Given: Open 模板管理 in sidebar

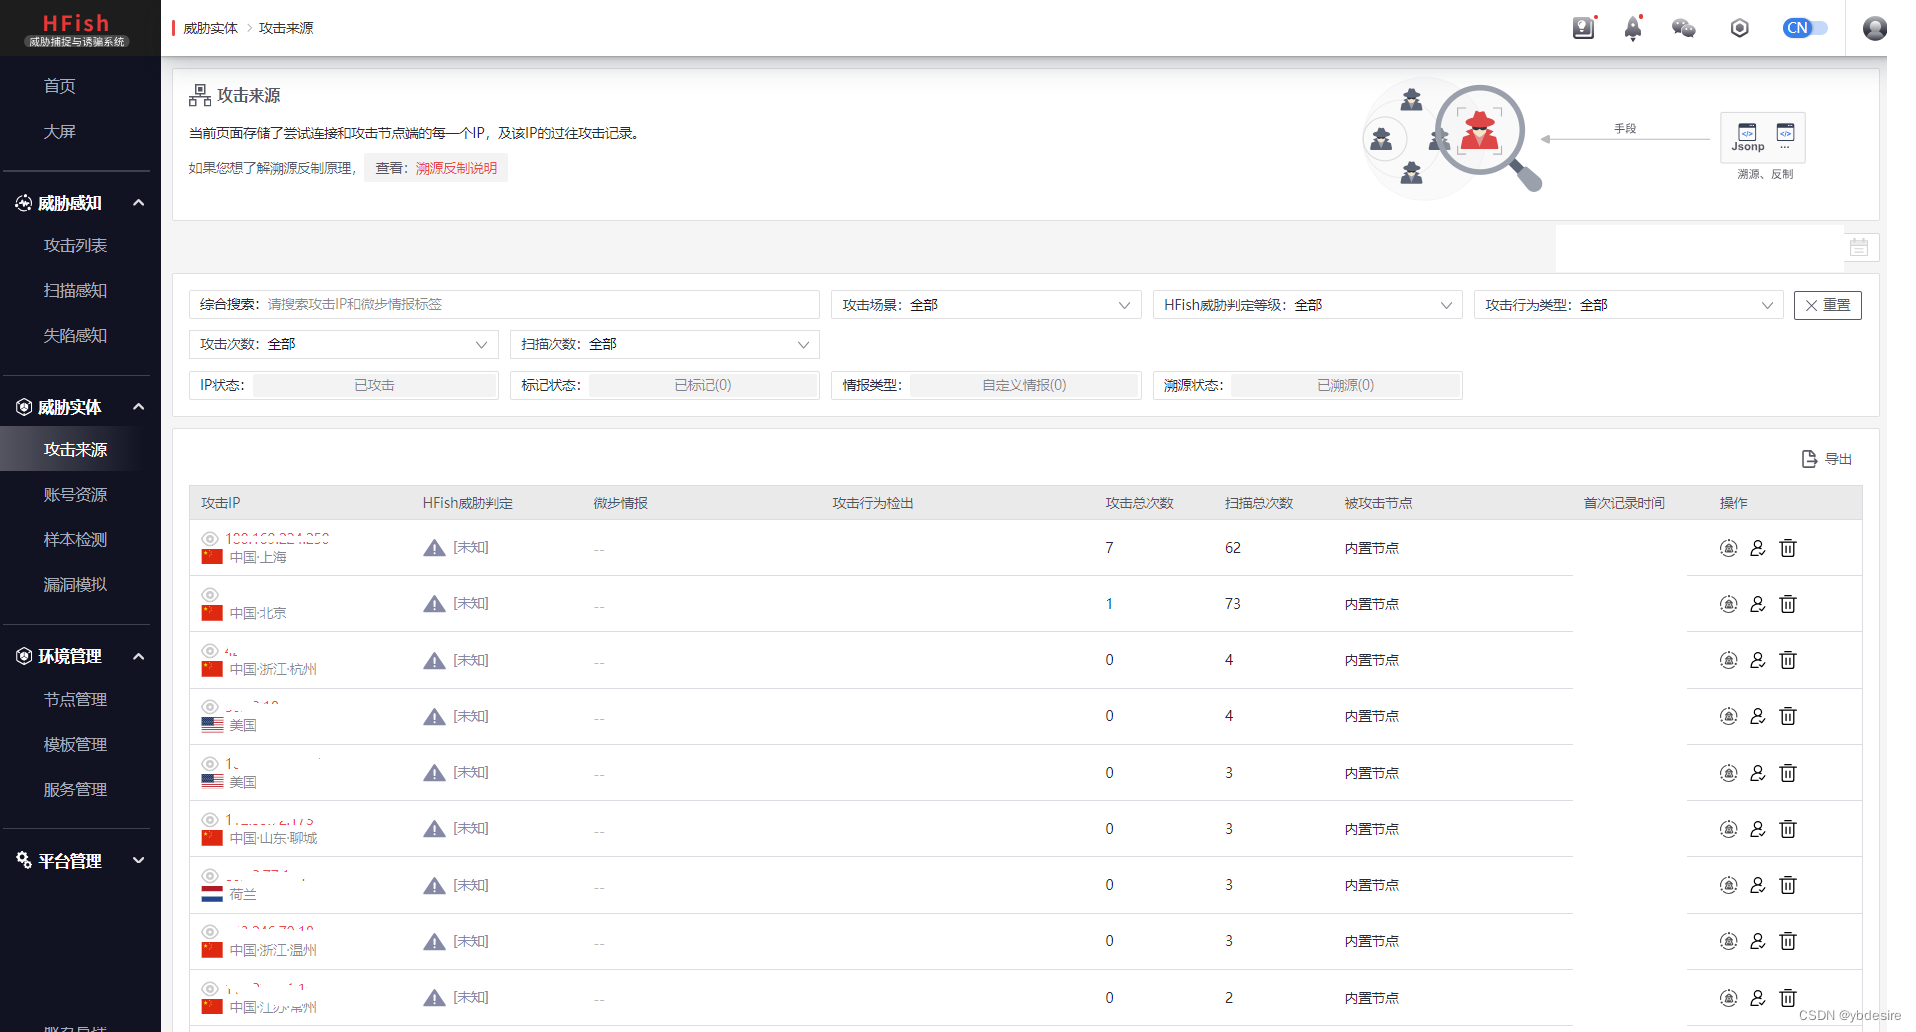Looking at the screenshot, I should (75, 744).
